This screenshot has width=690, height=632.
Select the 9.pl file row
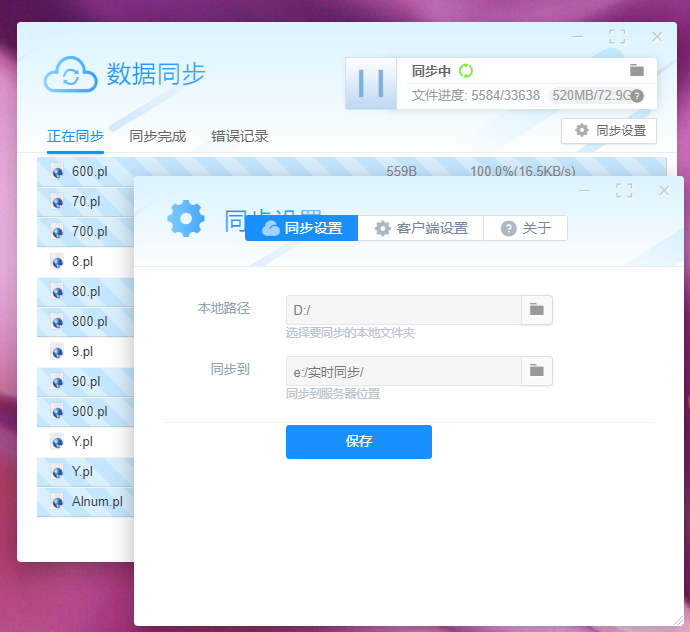tap(85, 352)
